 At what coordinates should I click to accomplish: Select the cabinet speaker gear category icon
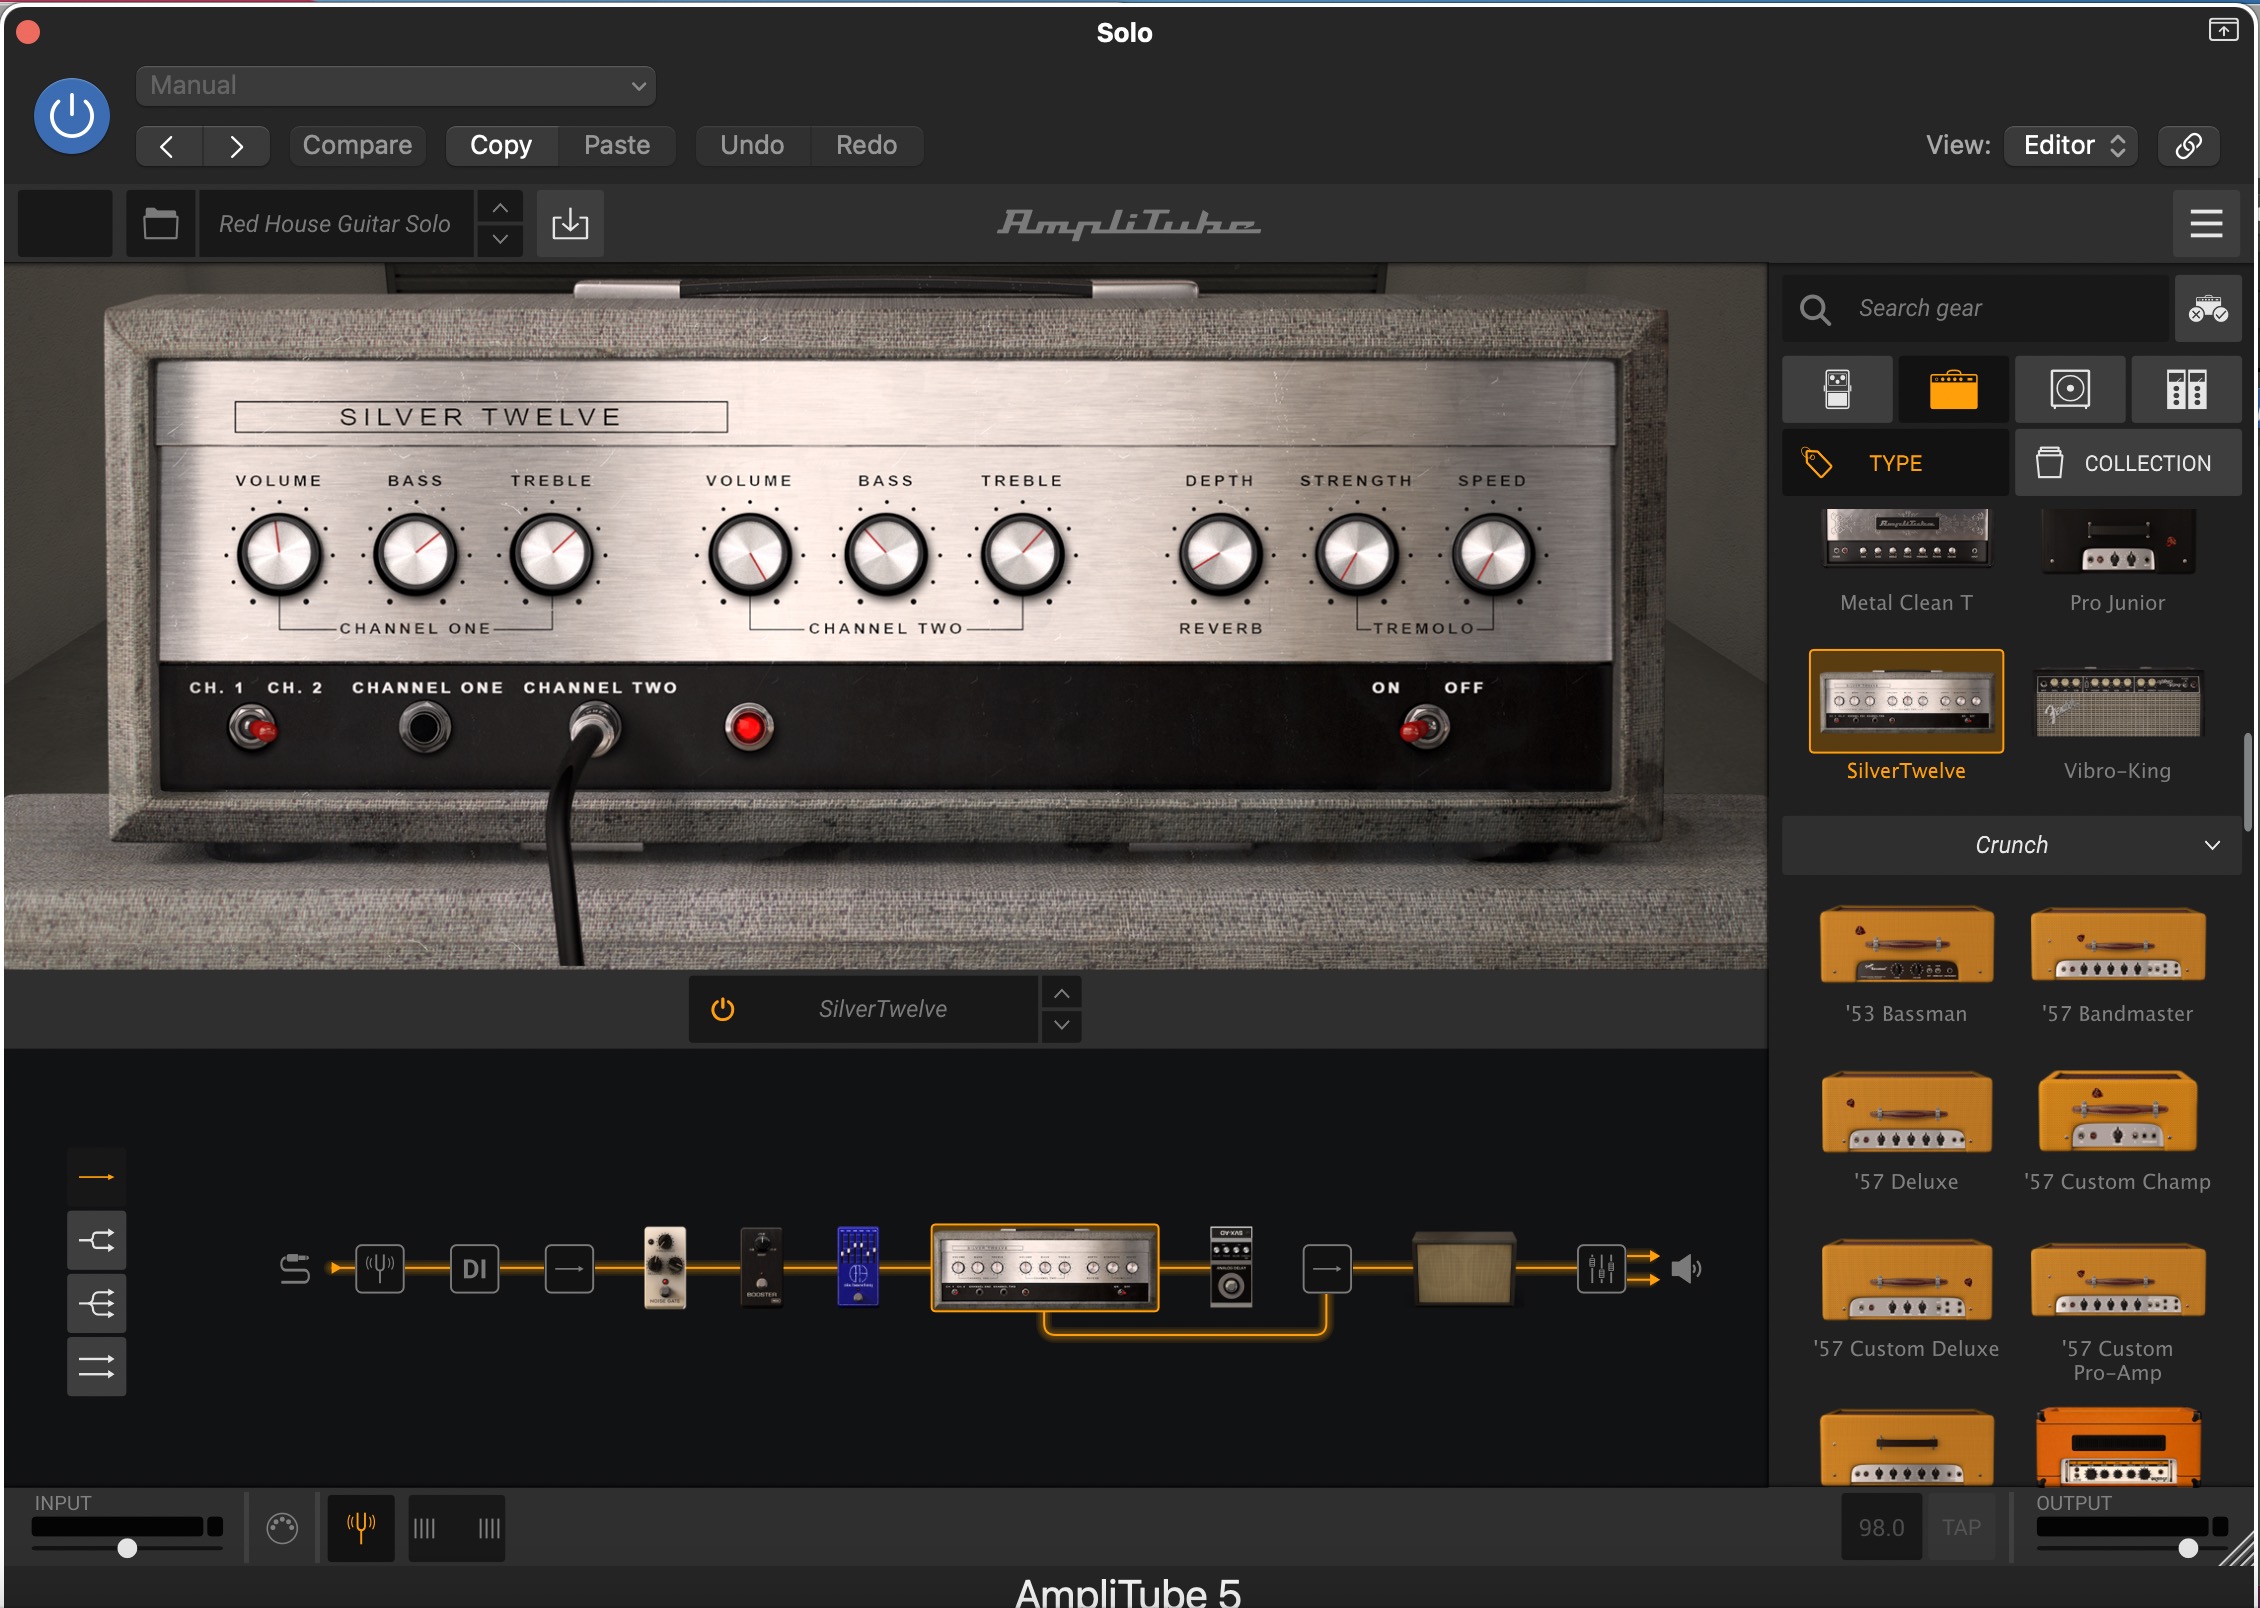click(x=2069, y=389)
